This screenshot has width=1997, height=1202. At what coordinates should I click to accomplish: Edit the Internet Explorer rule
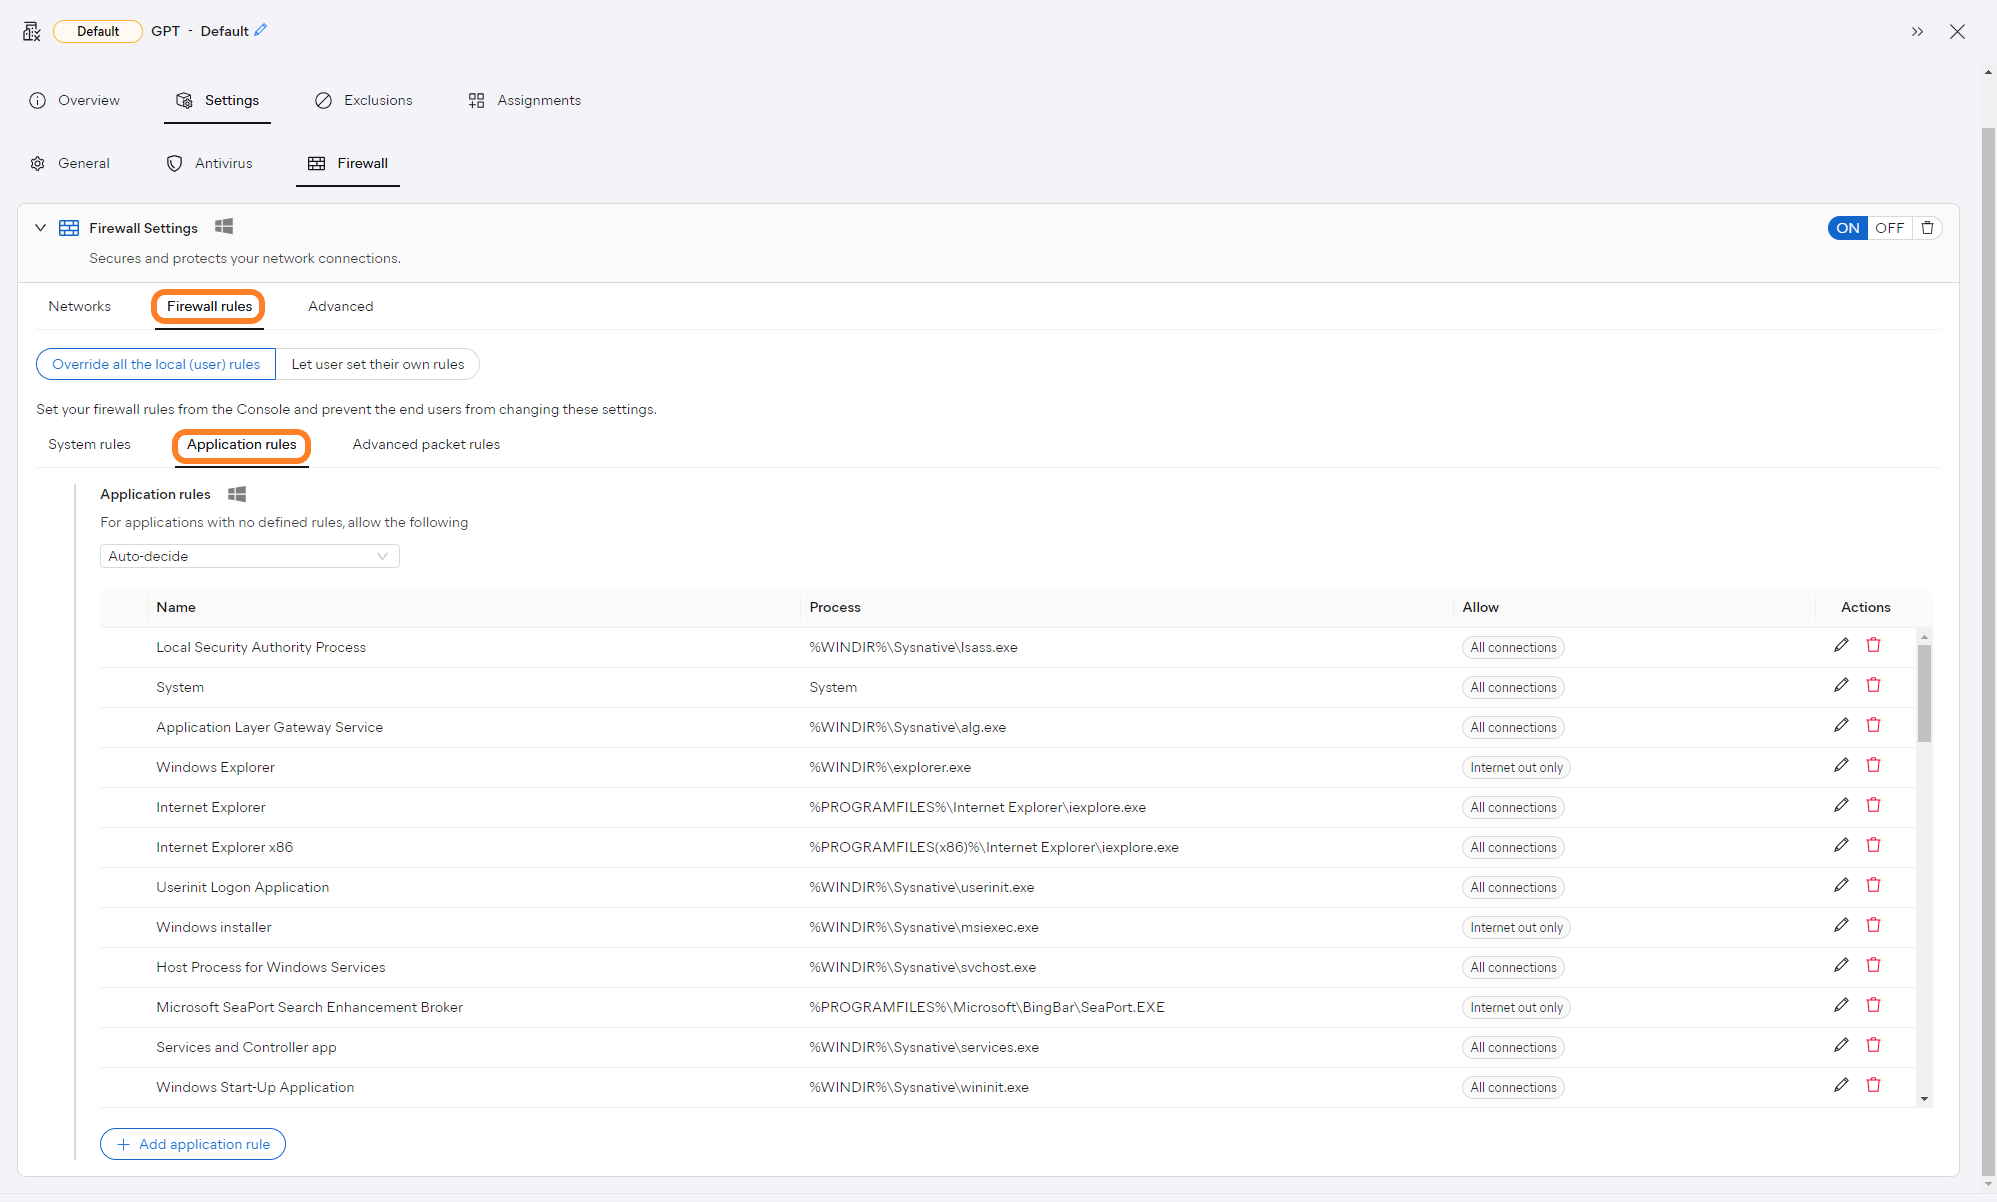point(1841,805)
